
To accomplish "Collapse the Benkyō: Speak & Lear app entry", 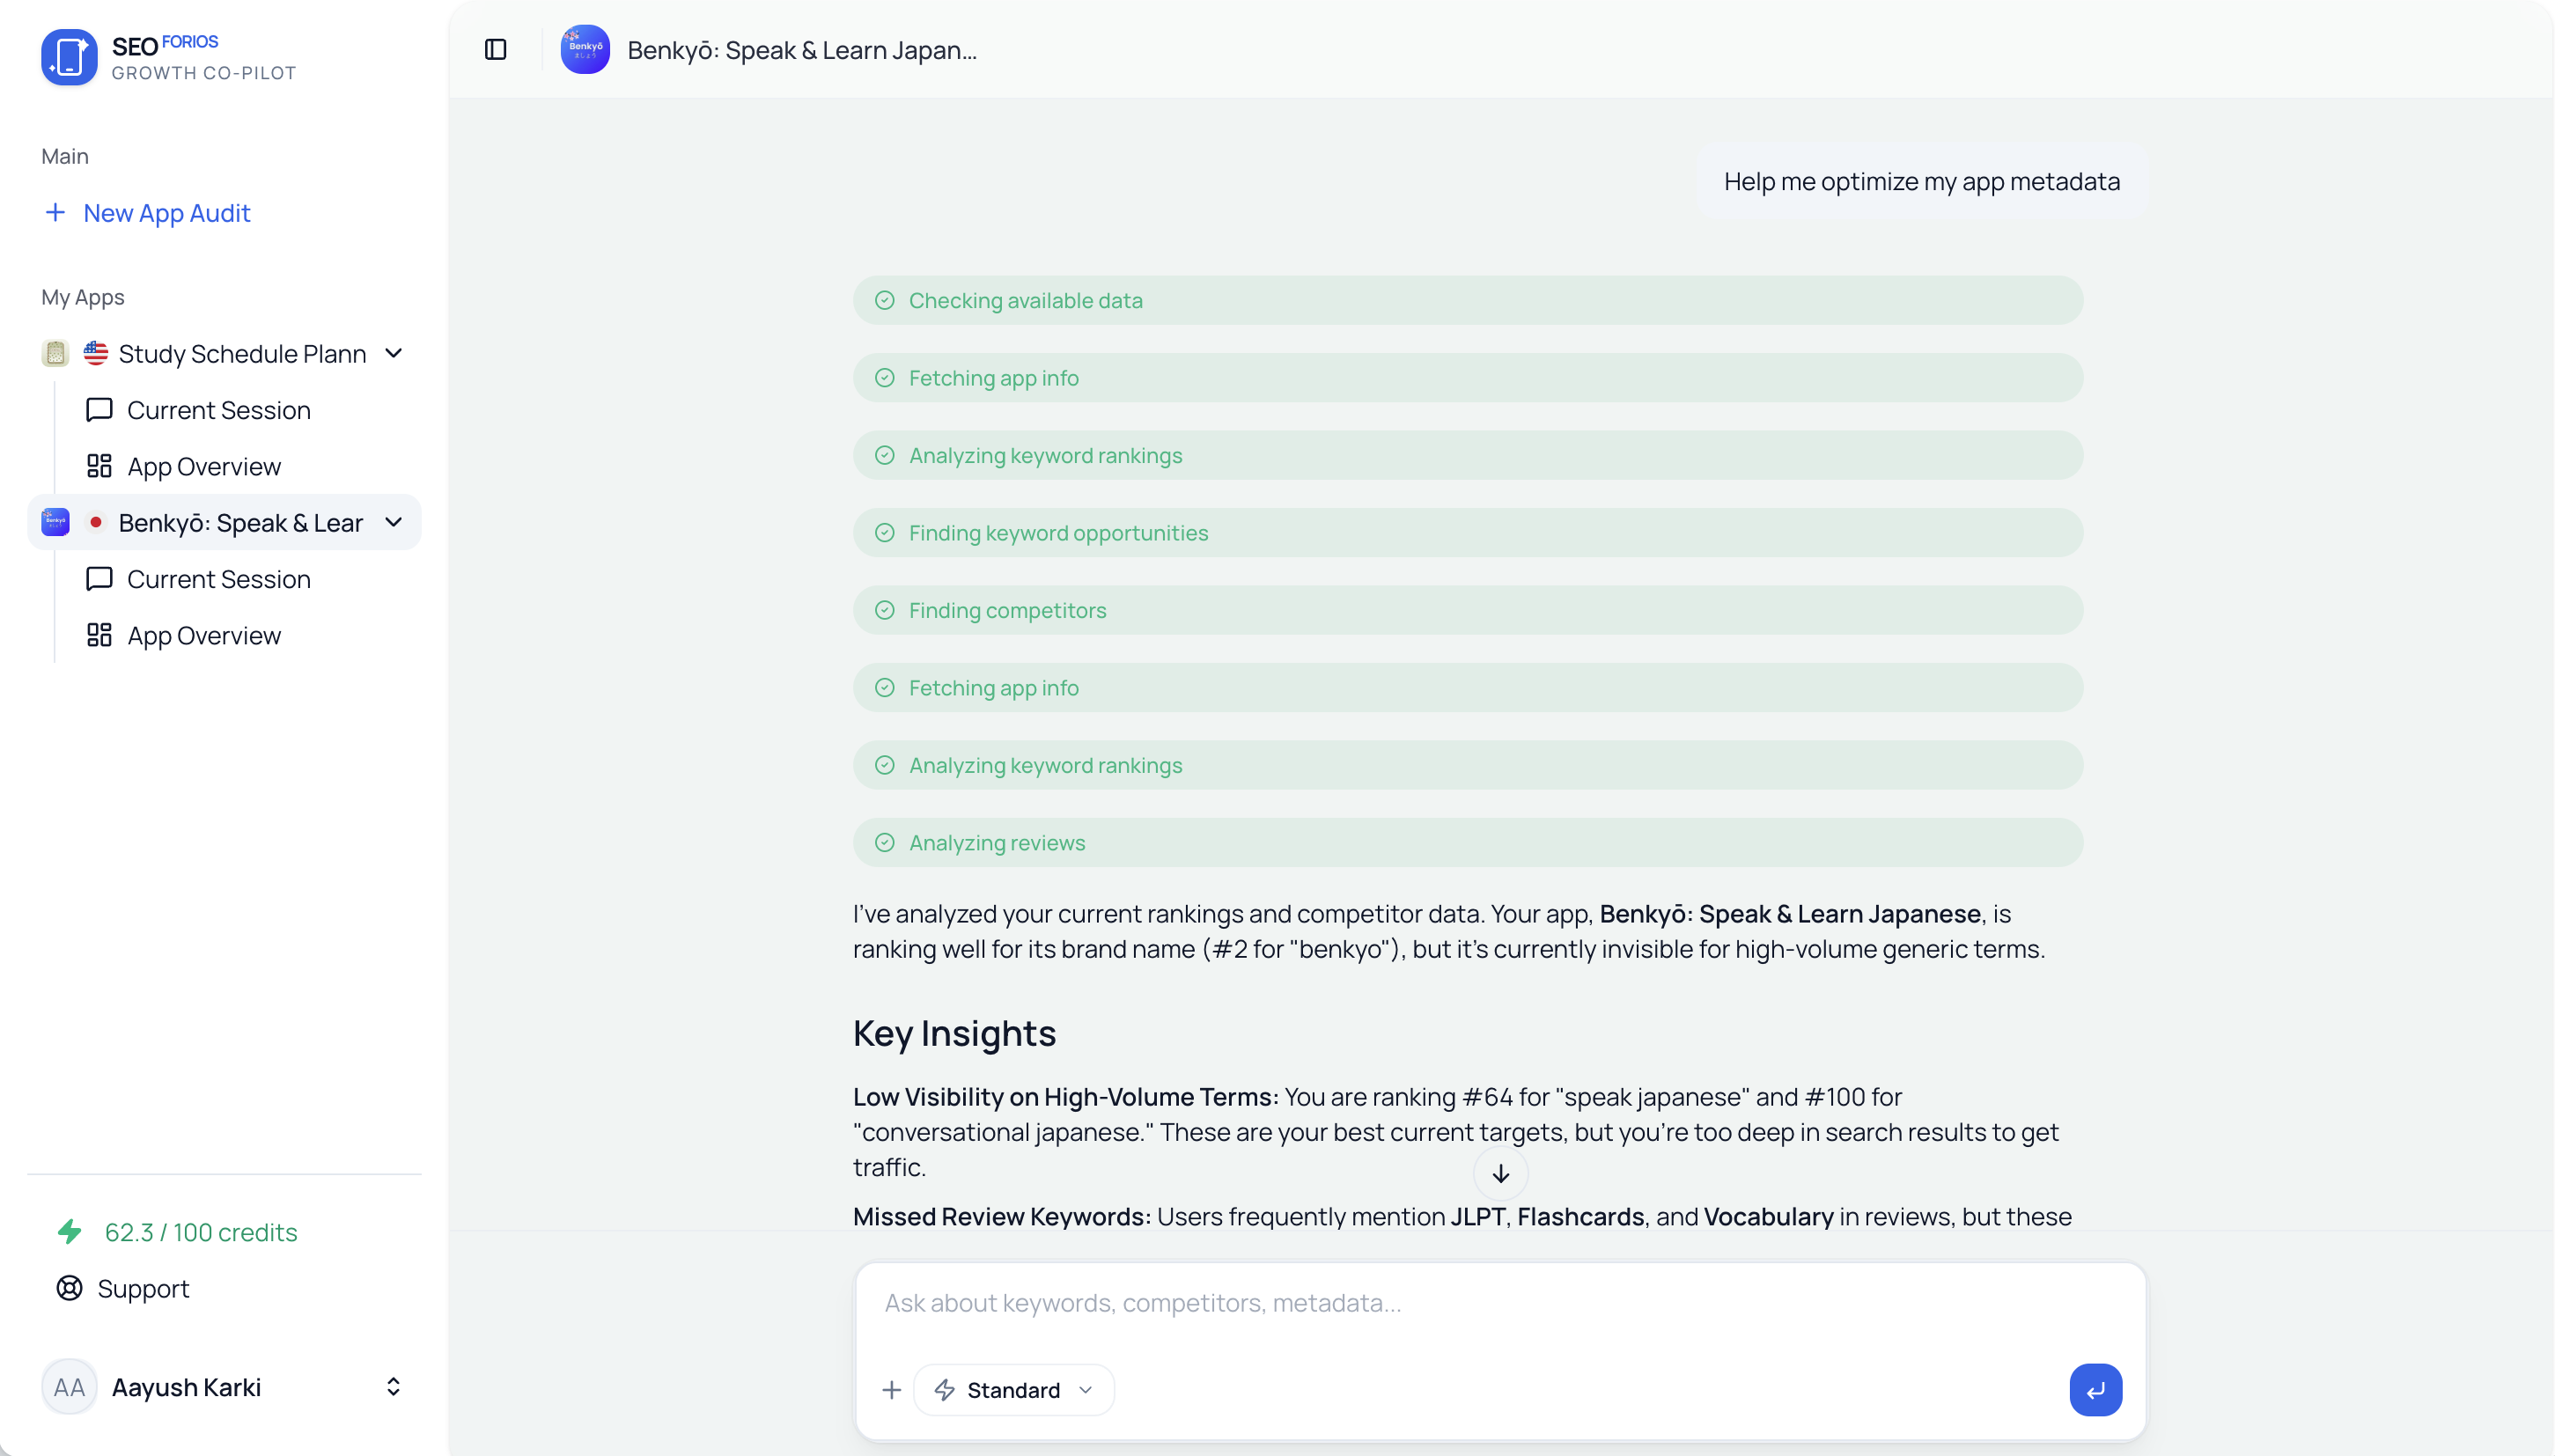I will click(394, 521).
